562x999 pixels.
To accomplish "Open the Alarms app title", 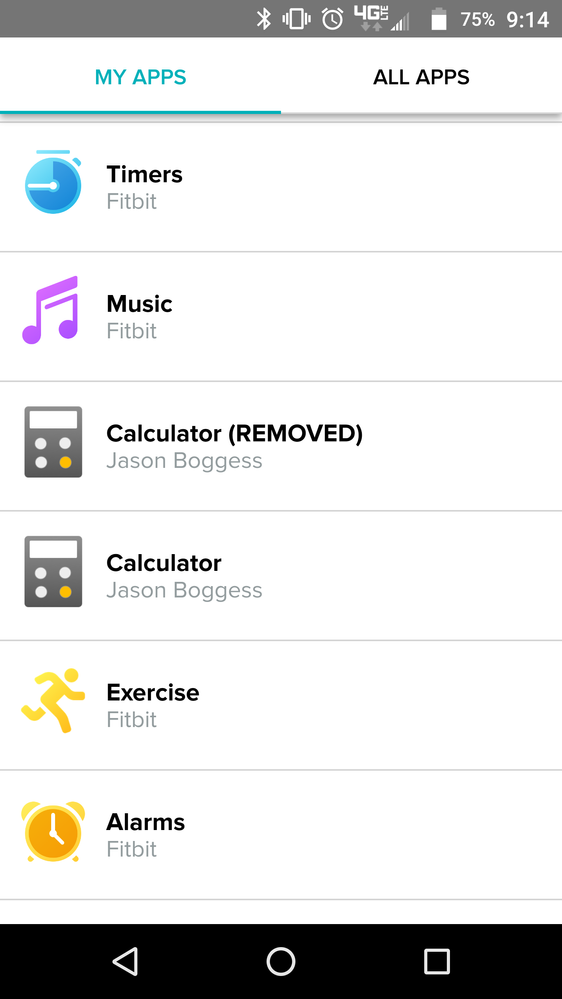I will tap(146, 822).
